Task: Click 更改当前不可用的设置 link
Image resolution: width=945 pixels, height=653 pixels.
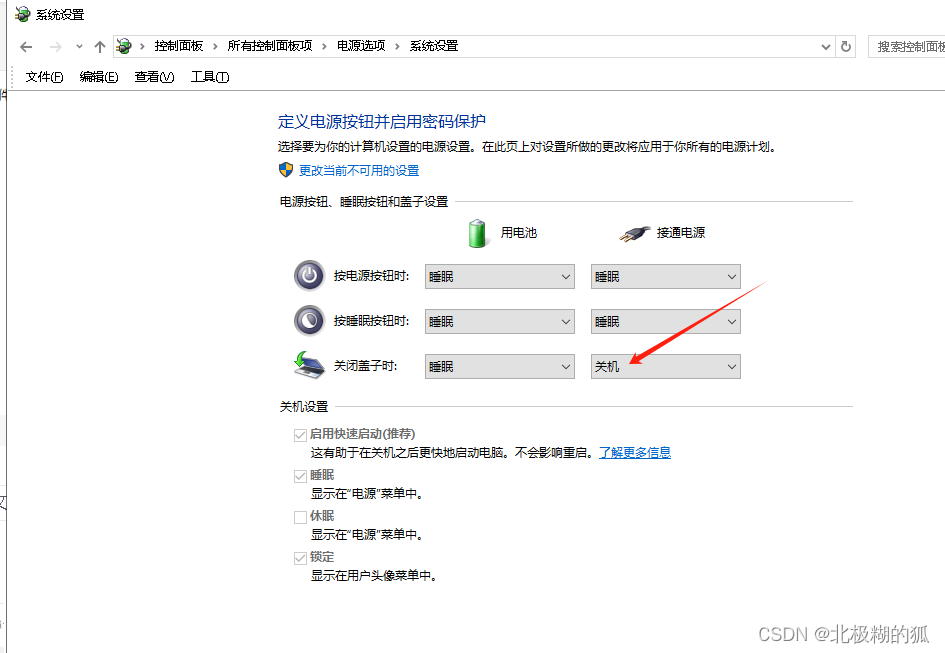Action: tap(359, 171)
